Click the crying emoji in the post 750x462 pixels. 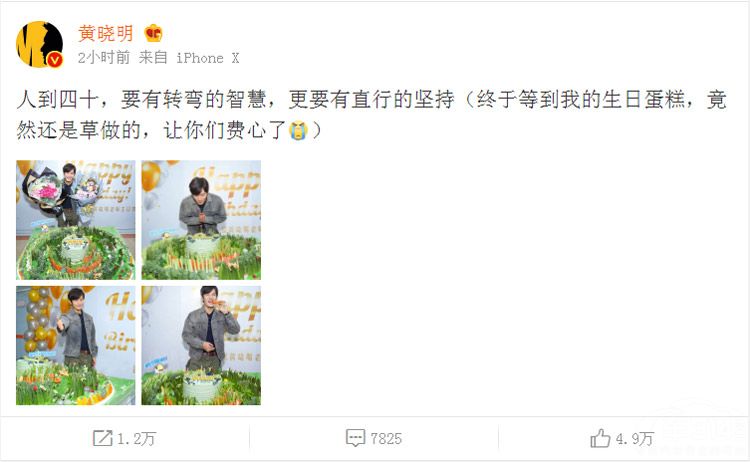pos(298,130)
